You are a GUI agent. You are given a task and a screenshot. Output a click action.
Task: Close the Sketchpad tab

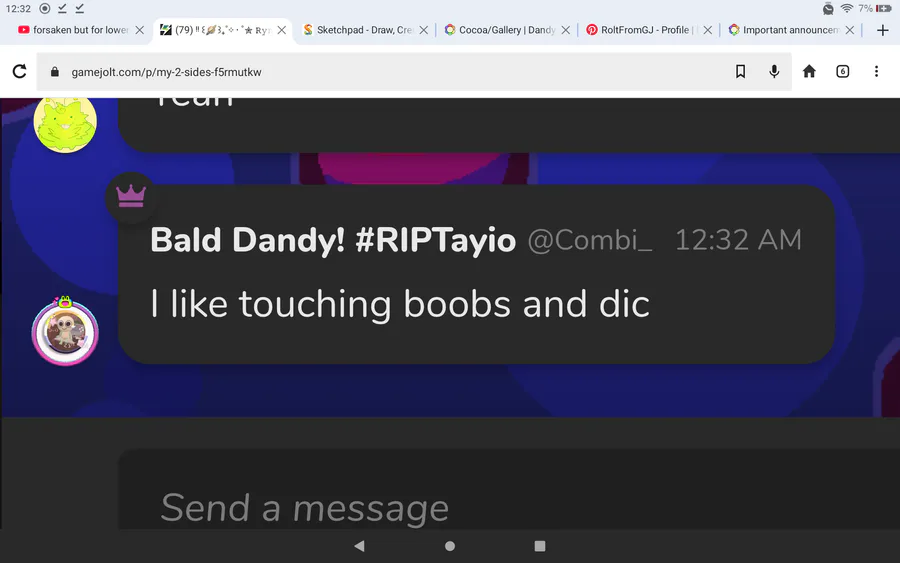[424, 30]
